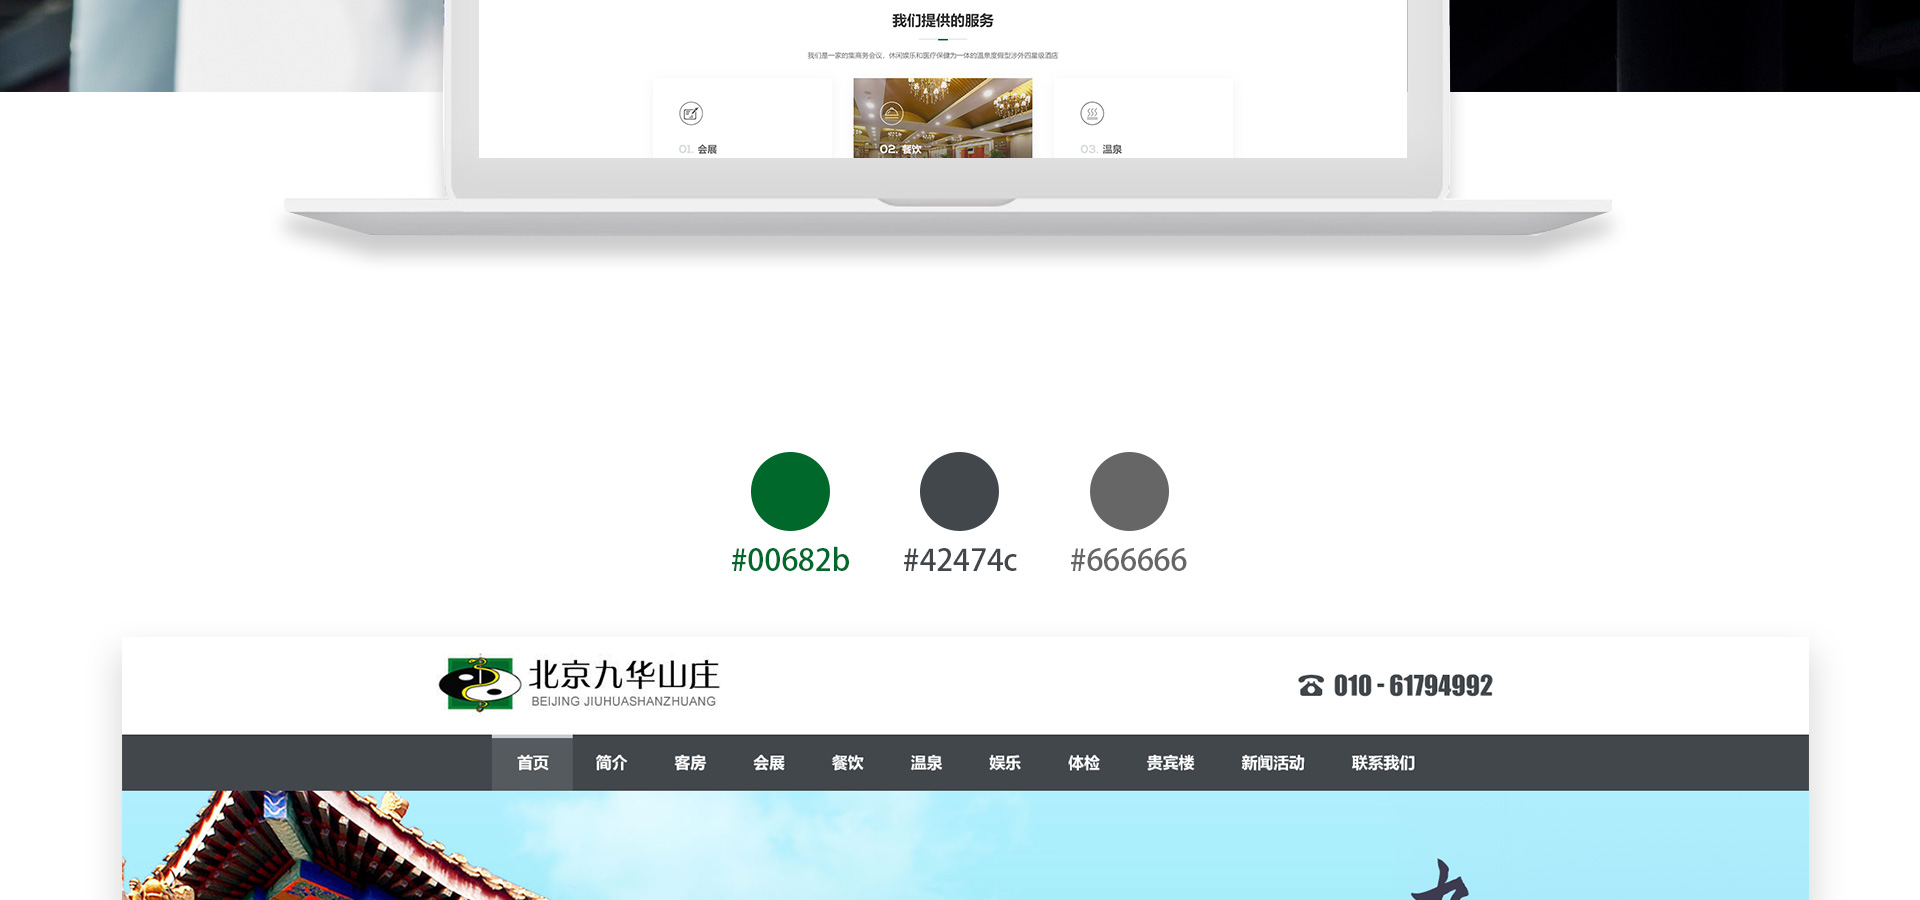Image resolution: width=1920 pixels, height=900 pixels.
Task: Click the 餐饮 dish icon on photo card
Action: coord(892,113)
